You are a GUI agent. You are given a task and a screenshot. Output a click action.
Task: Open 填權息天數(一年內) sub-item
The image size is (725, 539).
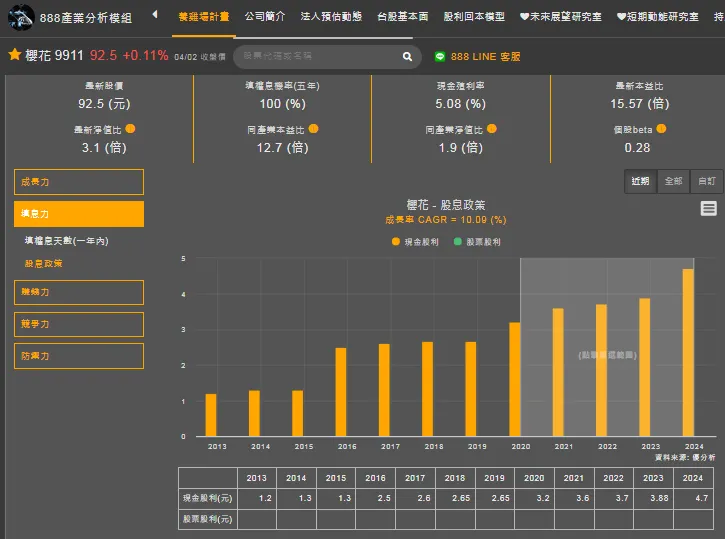(67, 241)
